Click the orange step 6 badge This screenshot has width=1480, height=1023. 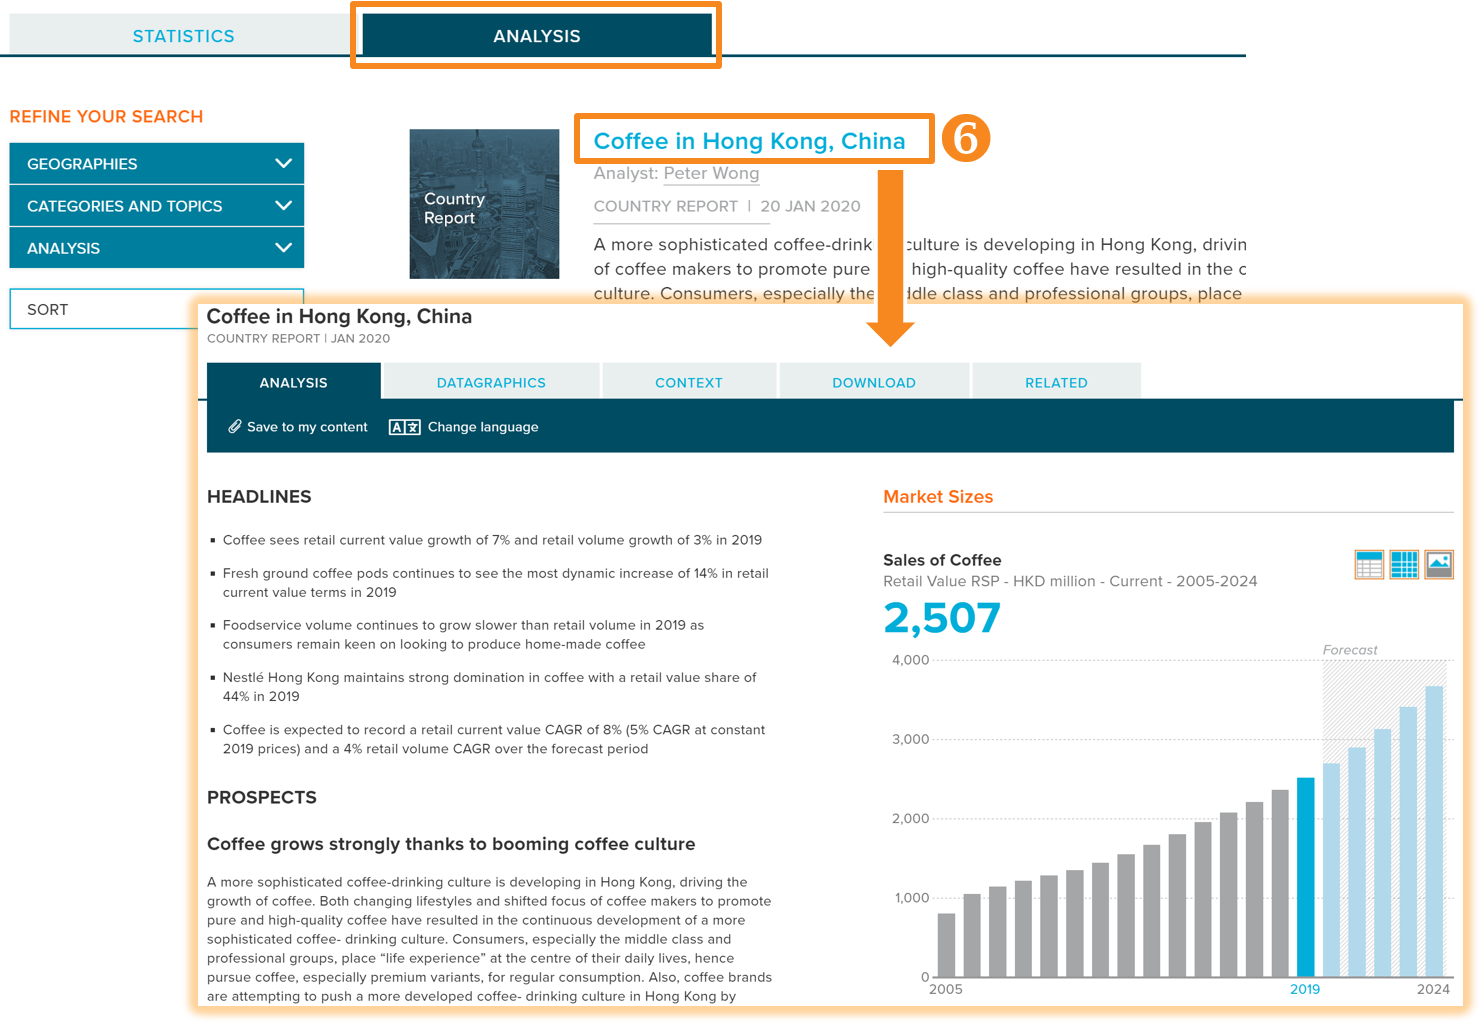click(x=966, y=140)
